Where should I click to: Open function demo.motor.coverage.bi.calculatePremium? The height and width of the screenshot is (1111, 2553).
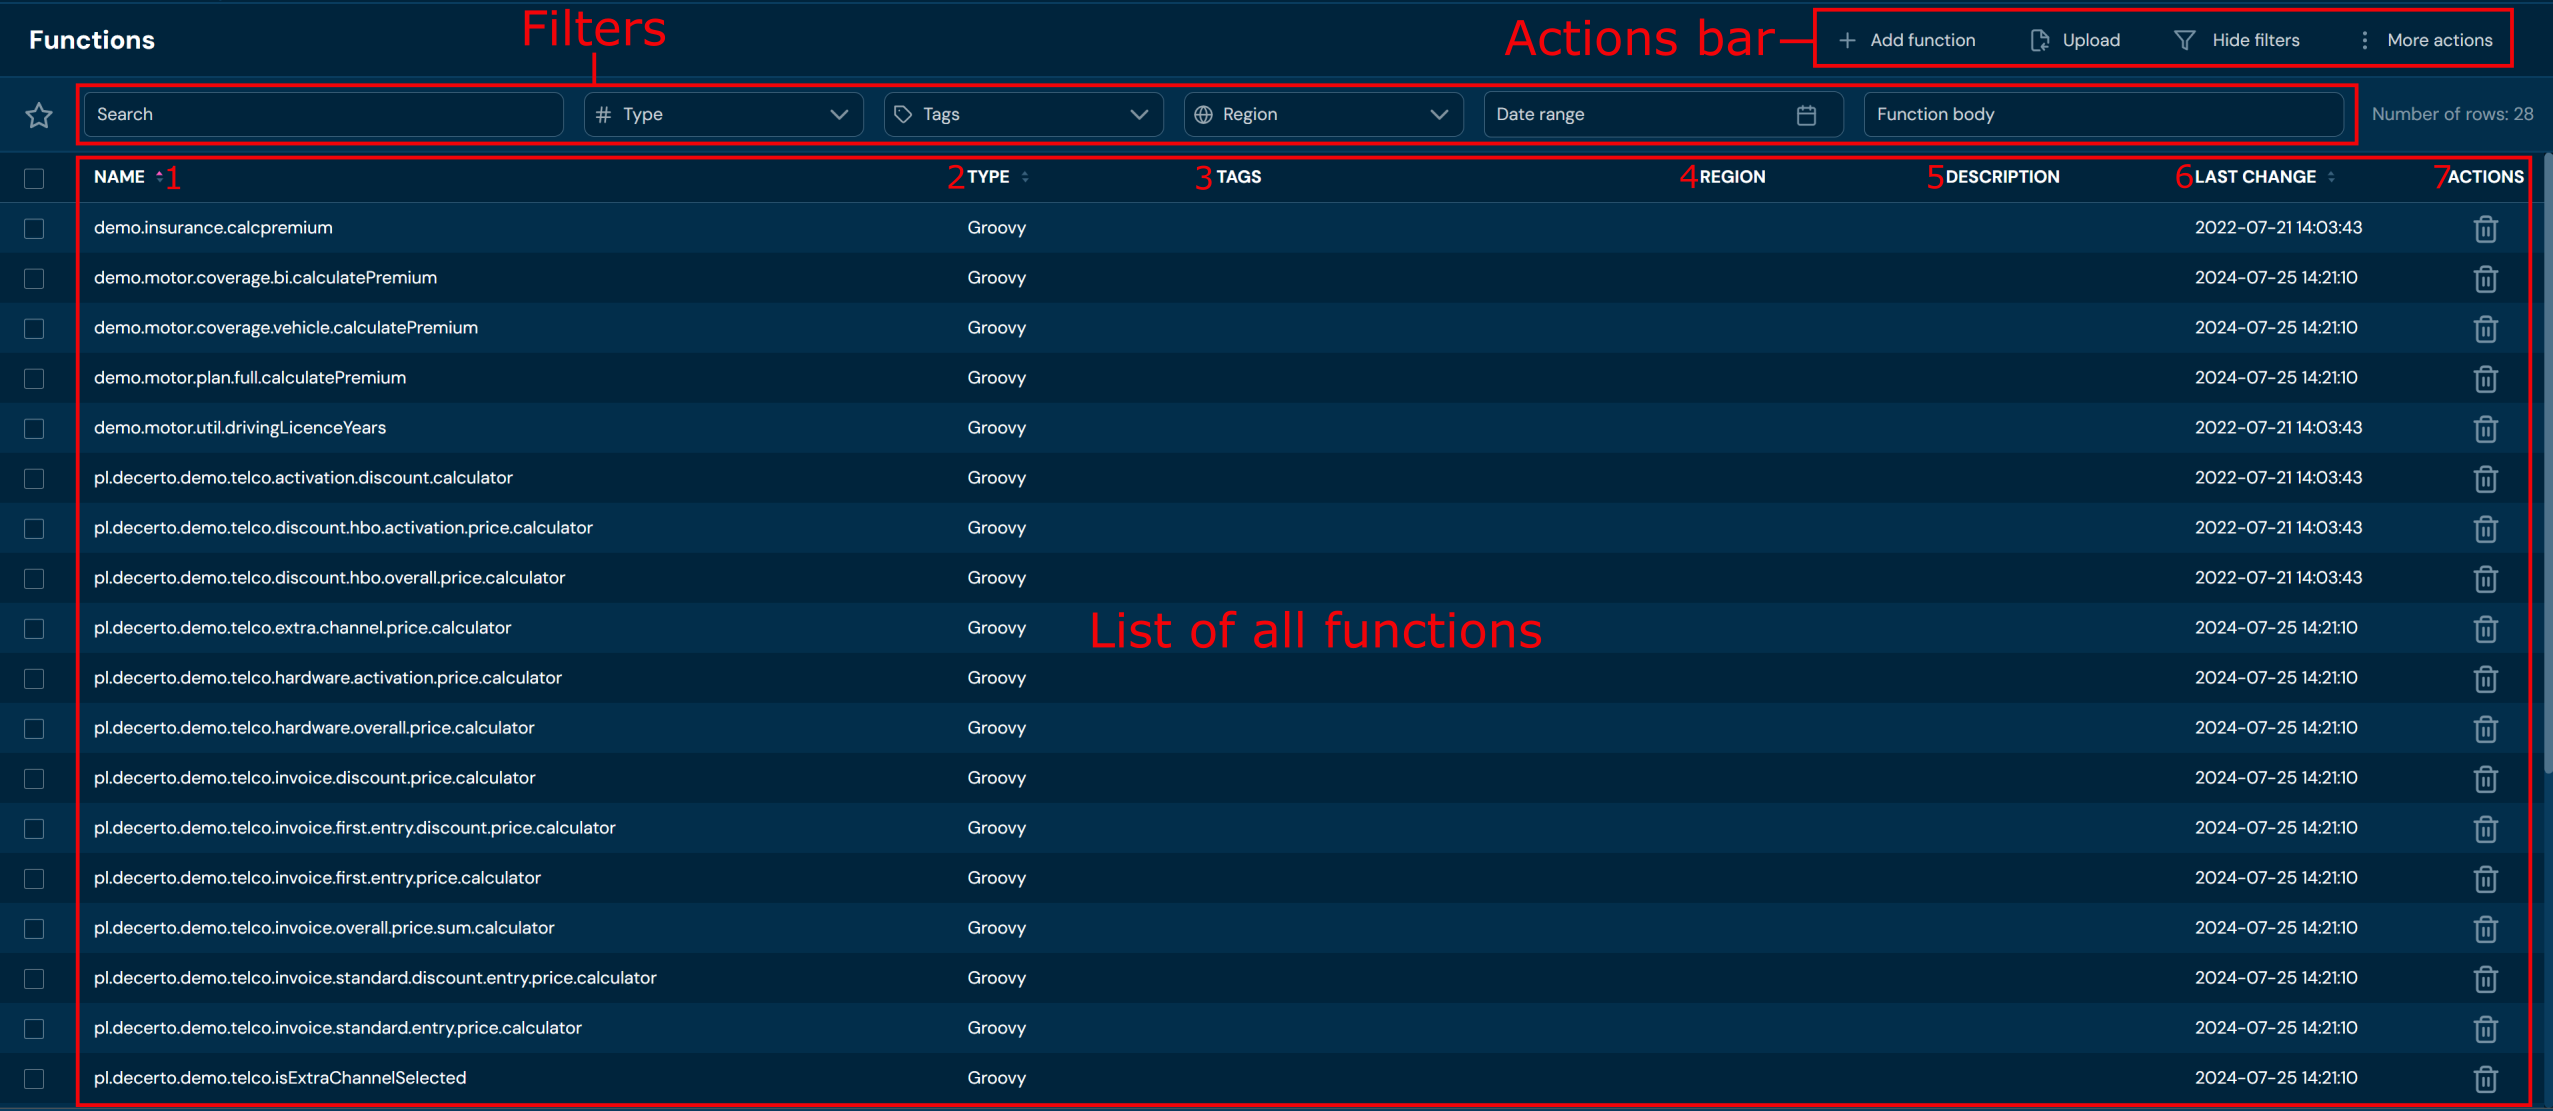click(265, 278)
